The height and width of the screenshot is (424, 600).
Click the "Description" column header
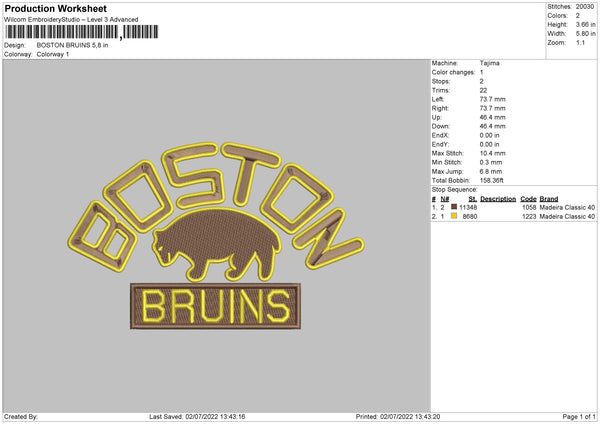pos(498,199)
